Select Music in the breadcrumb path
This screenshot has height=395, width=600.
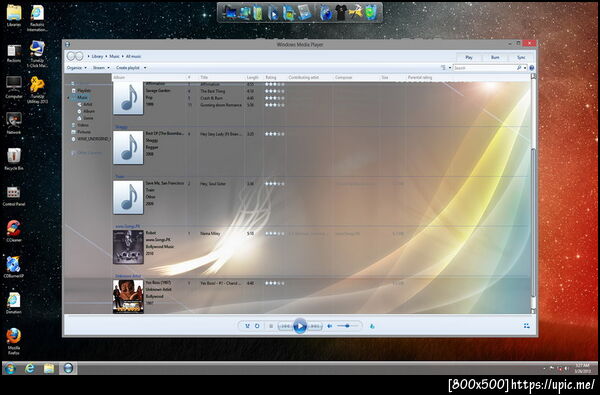(x=114, y=56)
